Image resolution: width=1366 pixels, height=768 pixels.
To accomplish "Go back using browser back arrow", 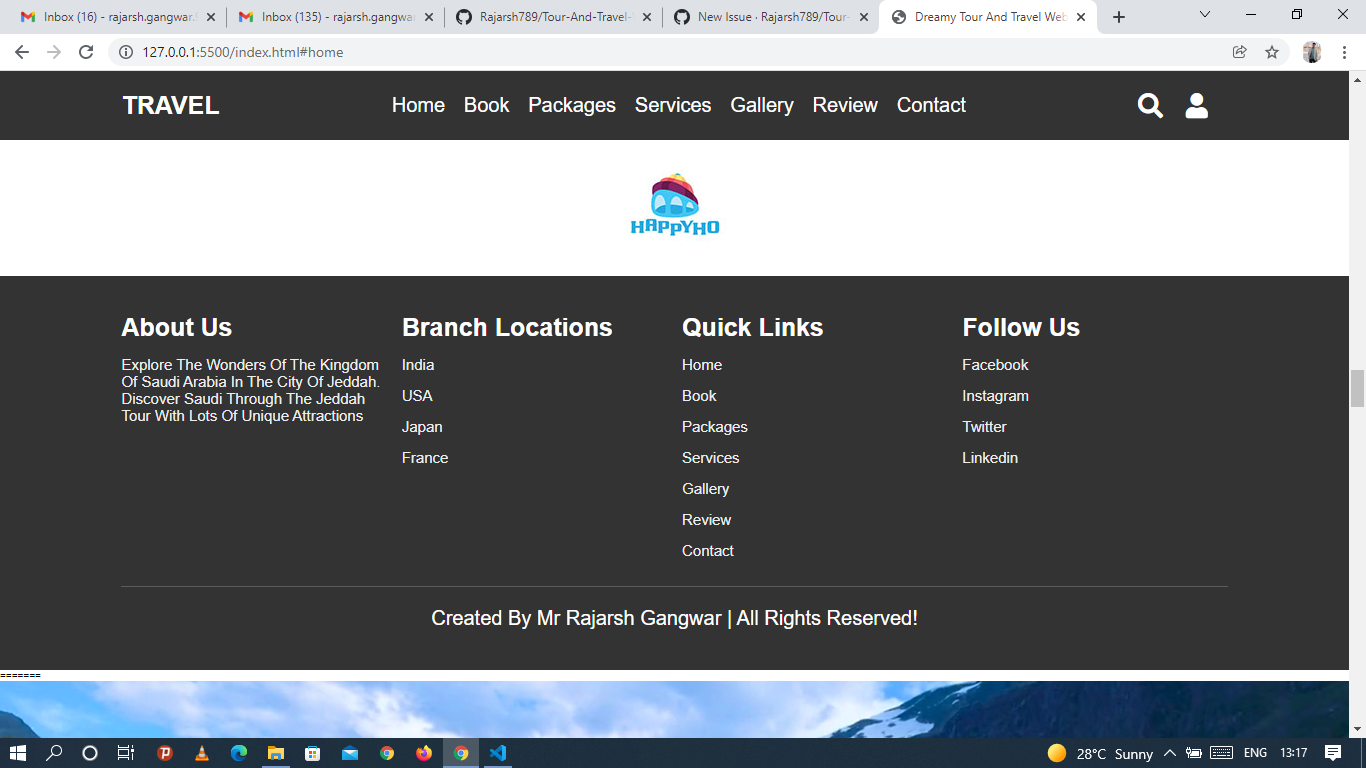I will coord(22,52).
